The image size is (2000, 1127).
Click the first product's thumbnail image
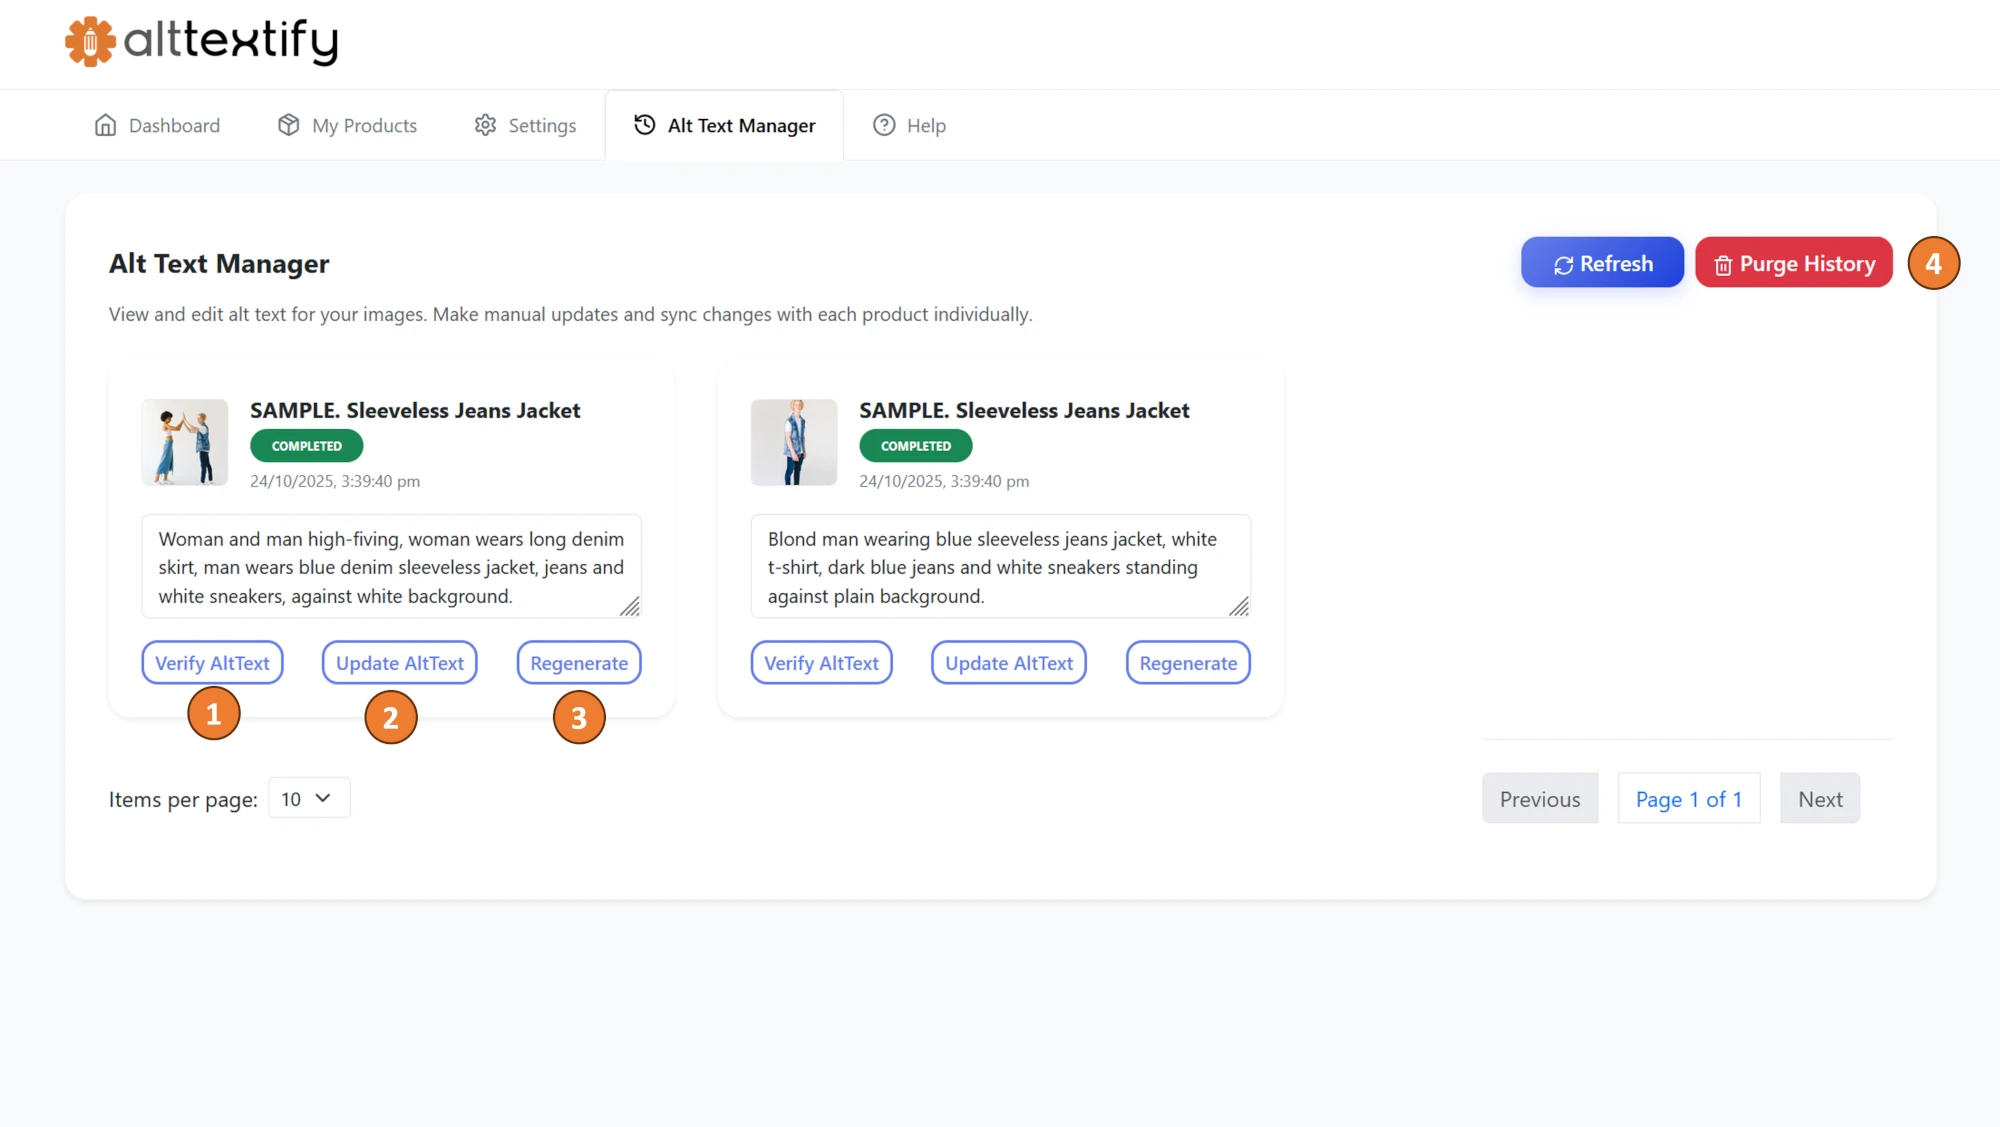[184, 442]
